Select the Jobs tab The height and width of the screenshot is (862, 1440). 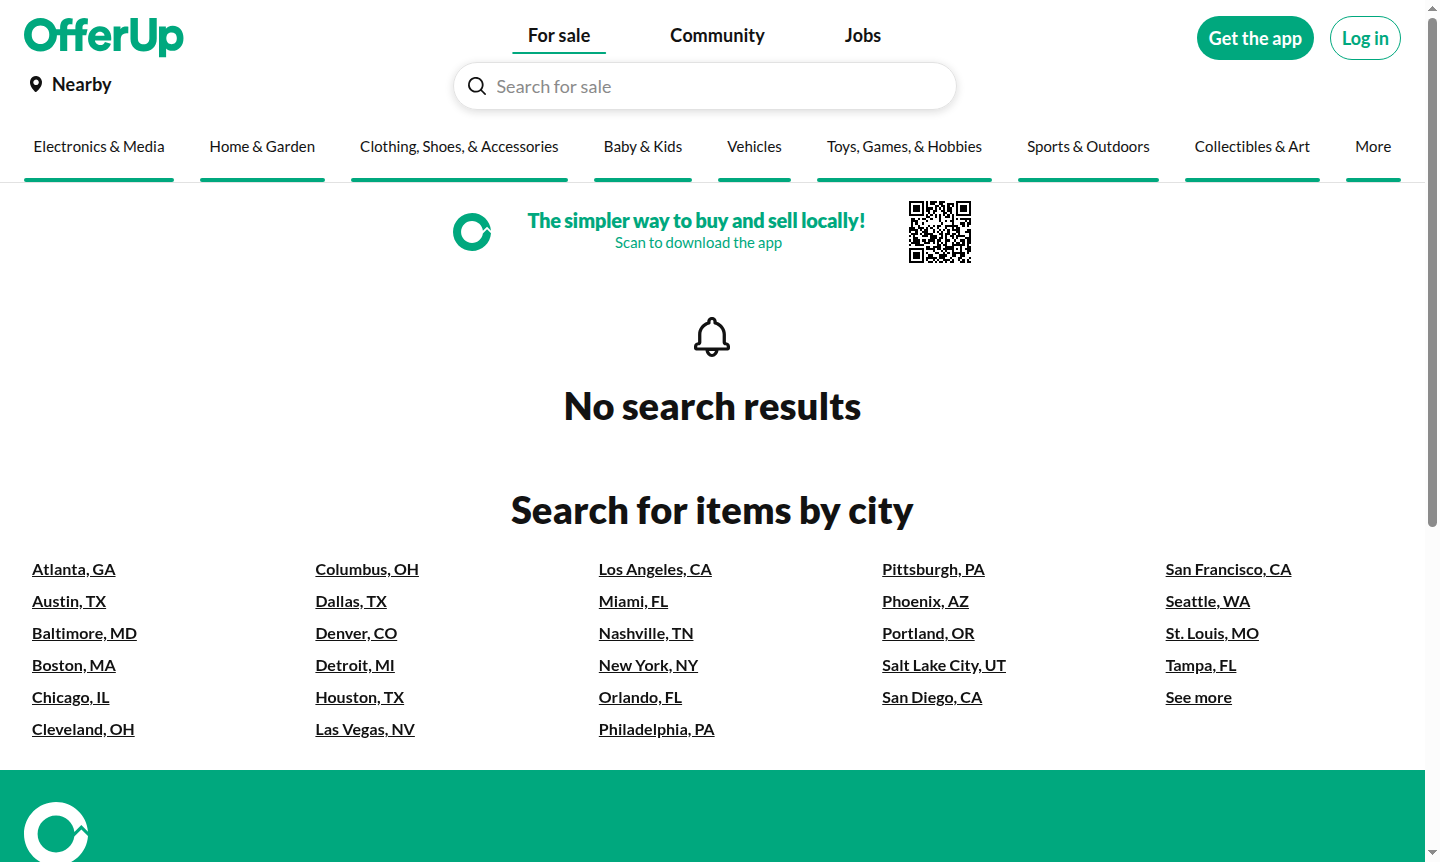click(x=862, y=35)
